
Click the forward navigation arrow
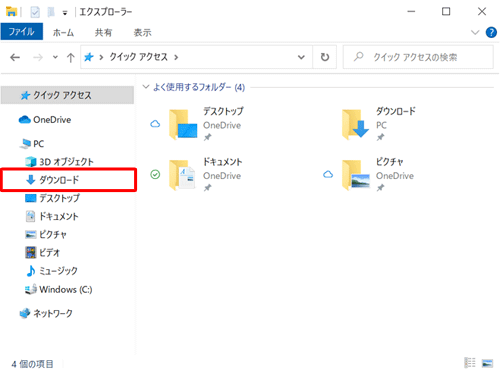coord(38,57)
